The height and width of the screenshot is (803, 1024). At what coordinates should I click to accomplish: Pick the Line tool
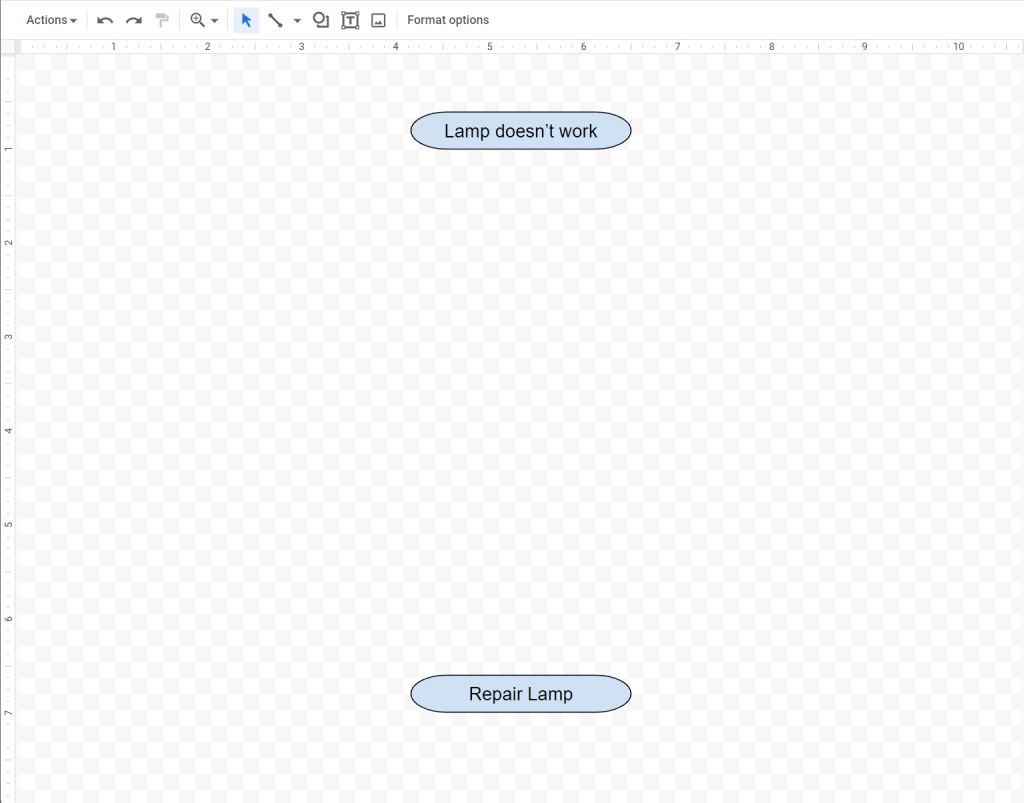point(275,19)
